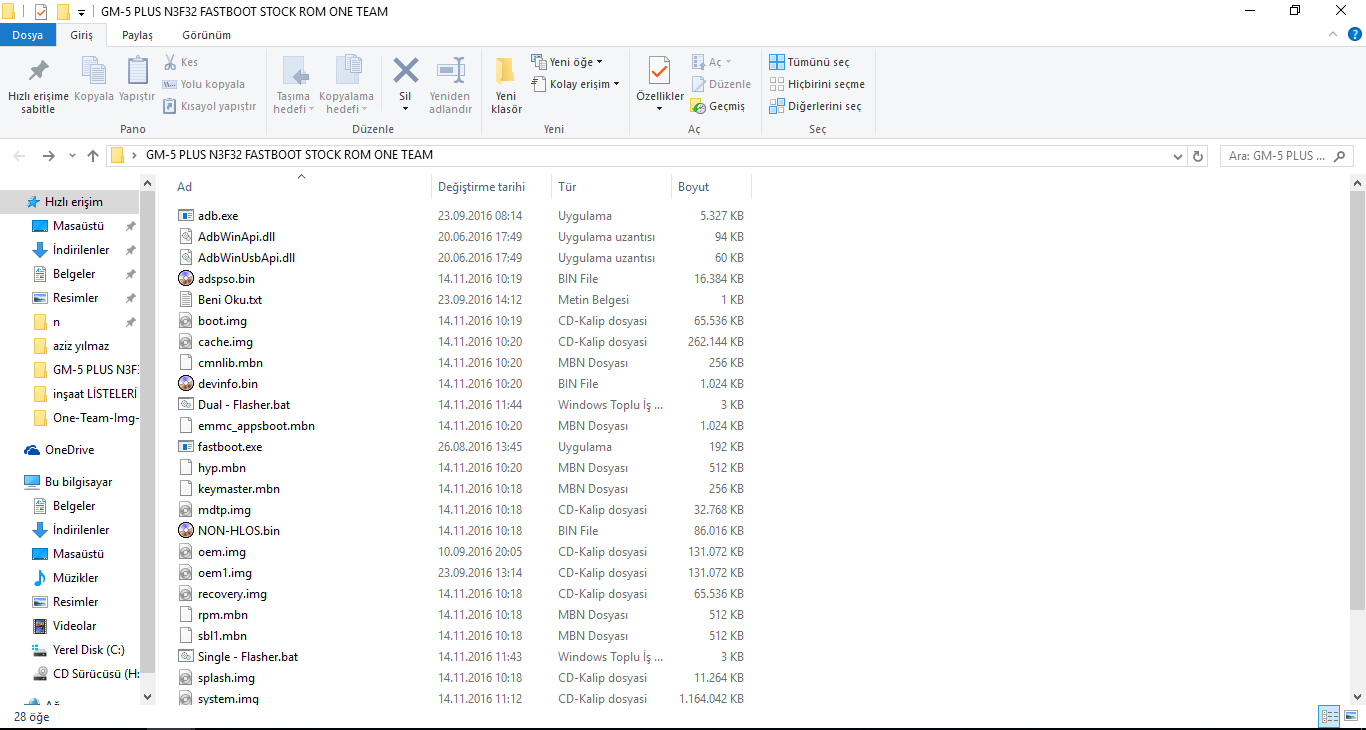This screenshot has height=730, width=1366.
Task: Go up one folder with up arrow
Action: pos(93,156)
